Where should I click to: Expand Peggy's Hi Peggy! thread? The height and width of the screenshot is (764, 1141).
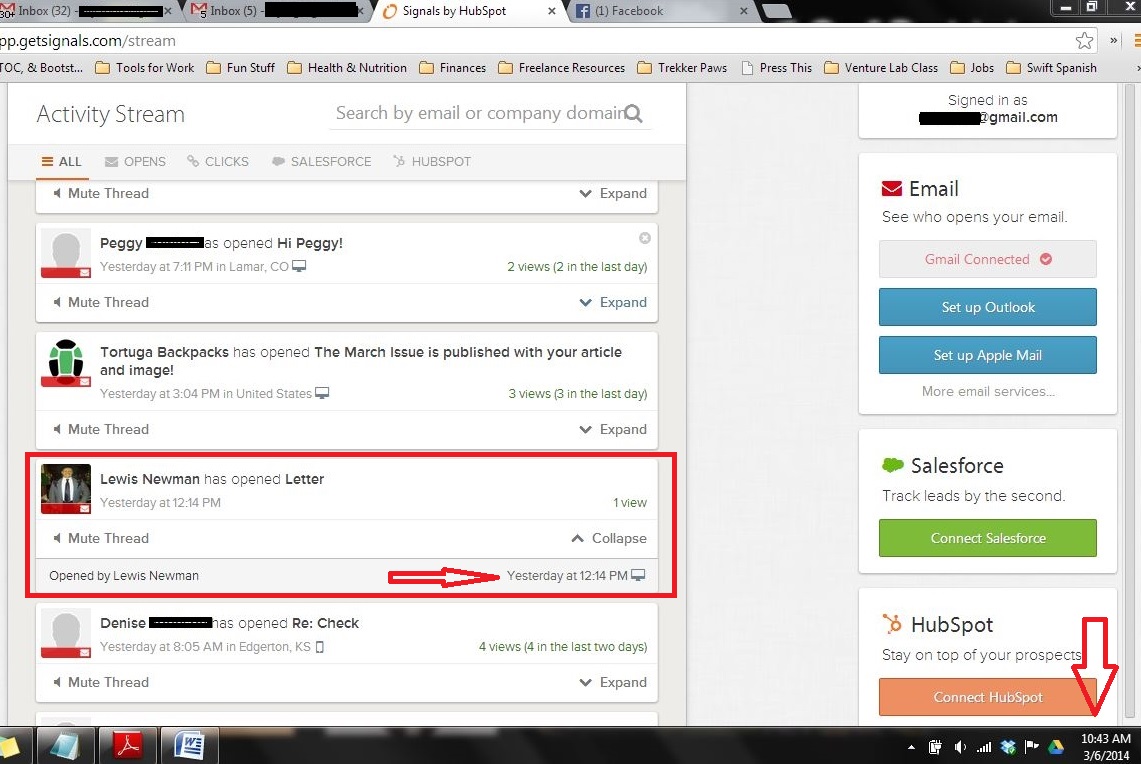[613, 302]
